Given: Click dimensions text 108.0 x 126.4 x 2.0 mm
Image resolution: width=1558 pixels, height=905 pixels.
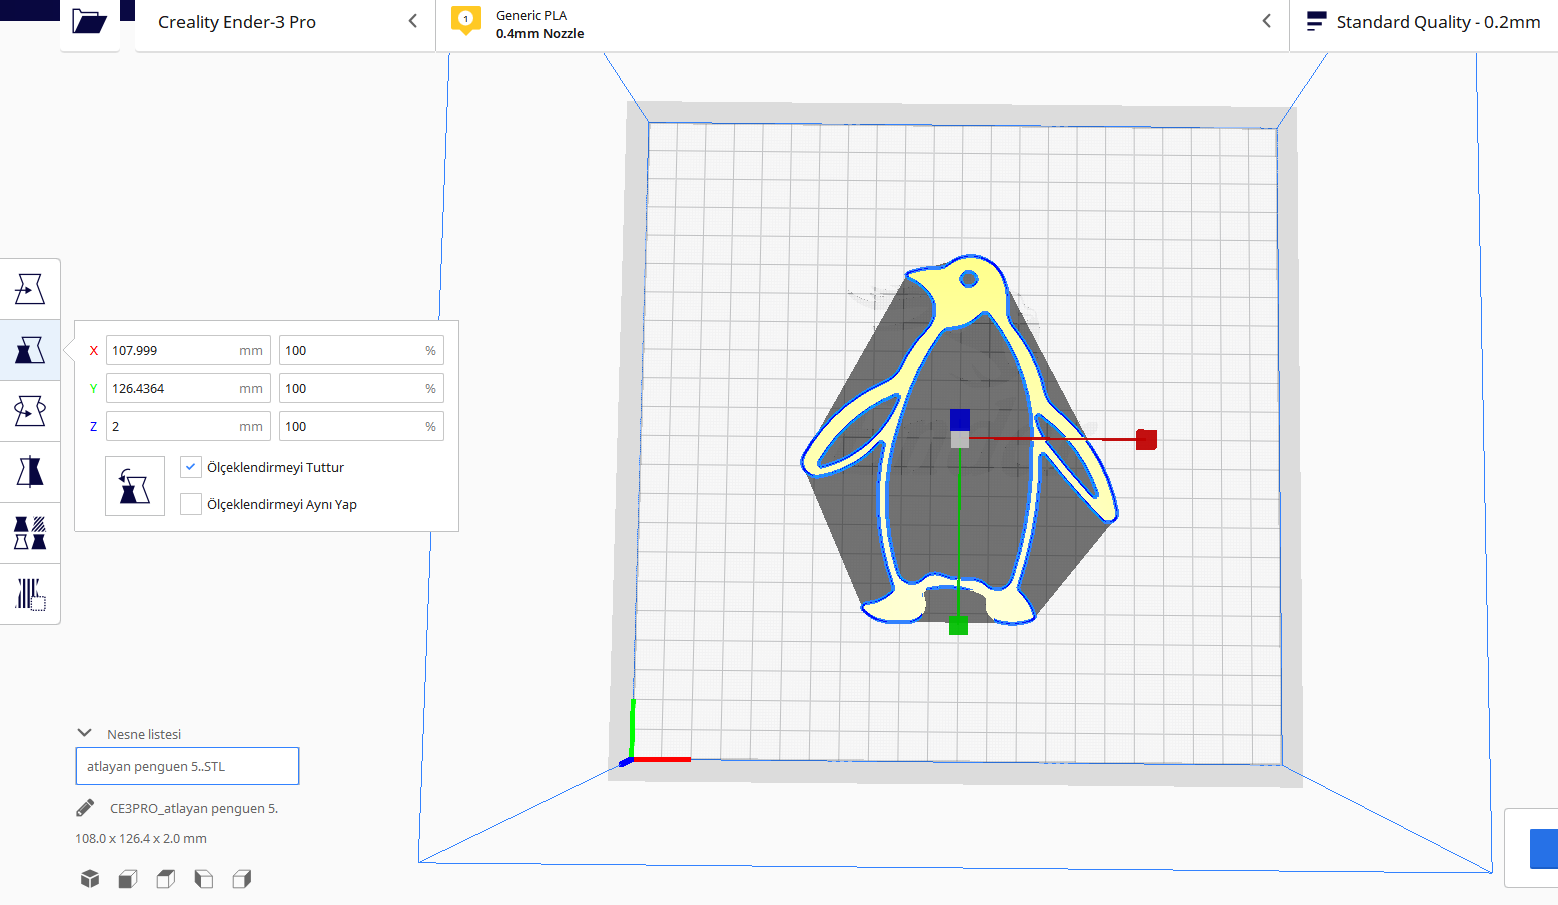Looking at the screenshot, I should point(141,838).
